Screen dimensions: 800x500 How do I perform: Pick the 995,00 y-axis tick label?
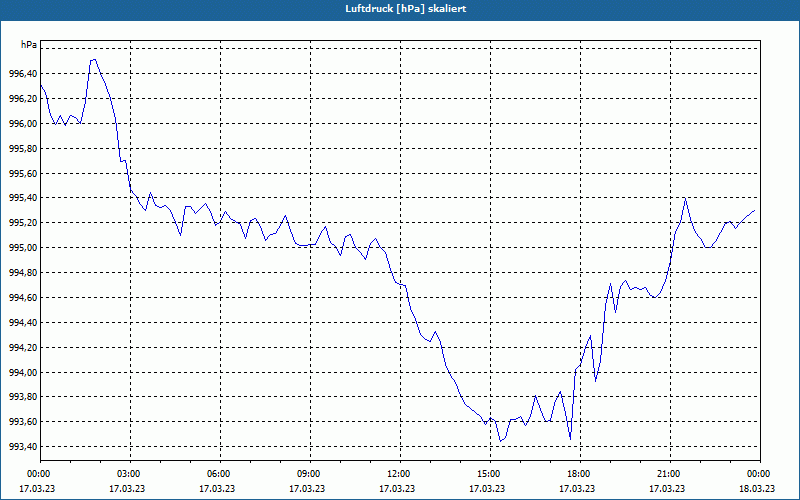click(23, 248)
